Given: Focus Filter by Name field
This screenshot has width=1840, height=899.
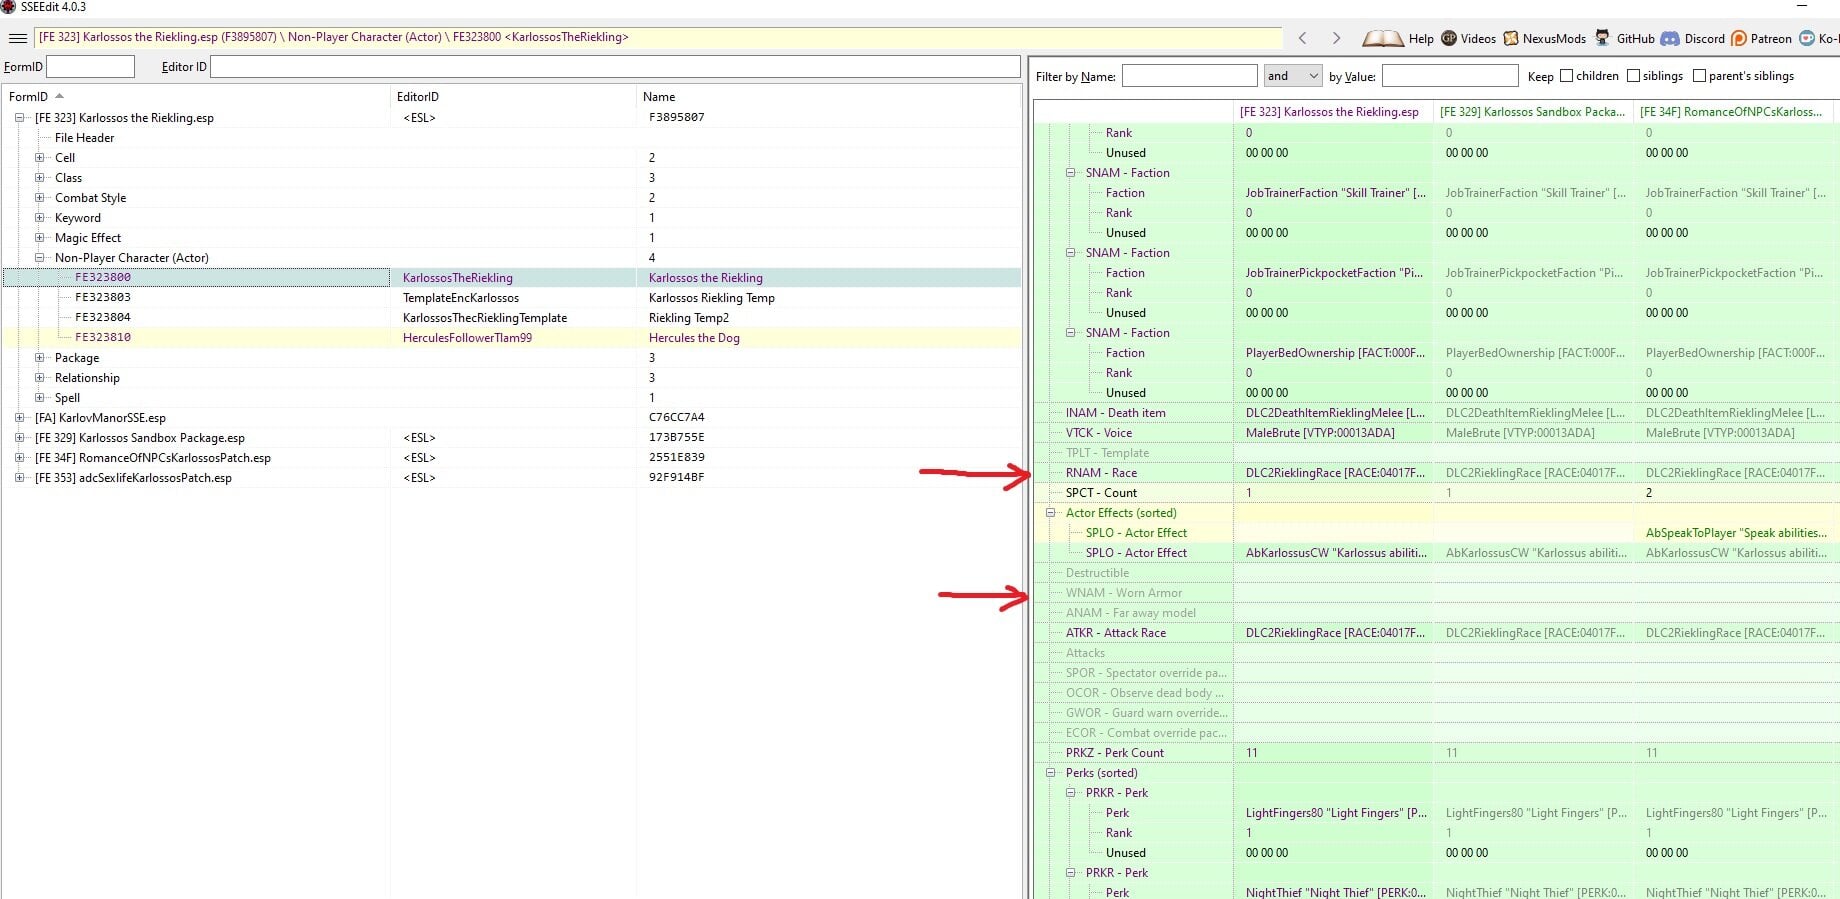Looking at the screenshot, I should coord(1189,76).
